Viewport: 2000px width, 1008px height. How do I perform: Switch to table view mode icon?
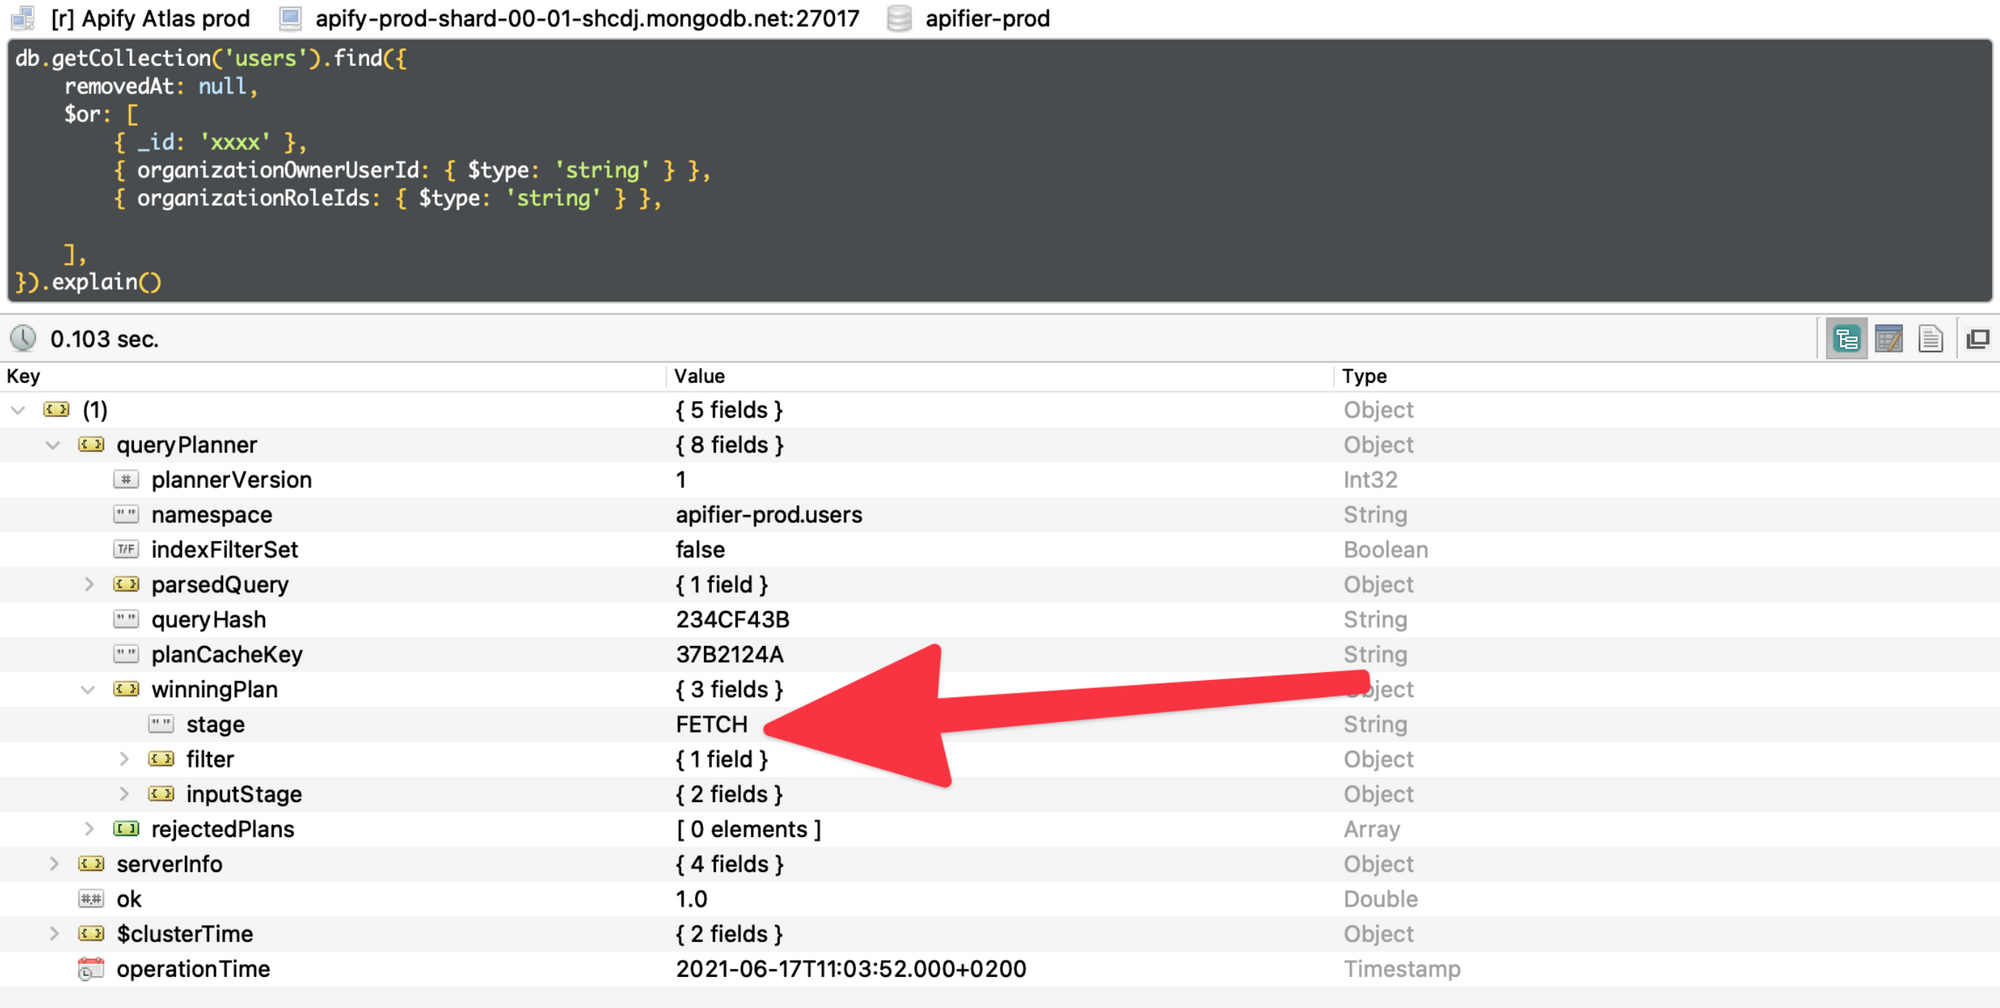click(x=1889, y=339)
